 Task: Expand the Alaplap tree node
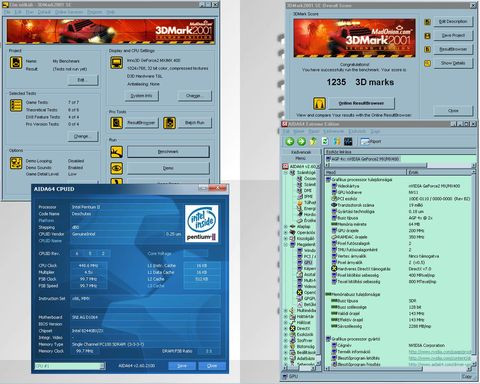tap(286, 226)
